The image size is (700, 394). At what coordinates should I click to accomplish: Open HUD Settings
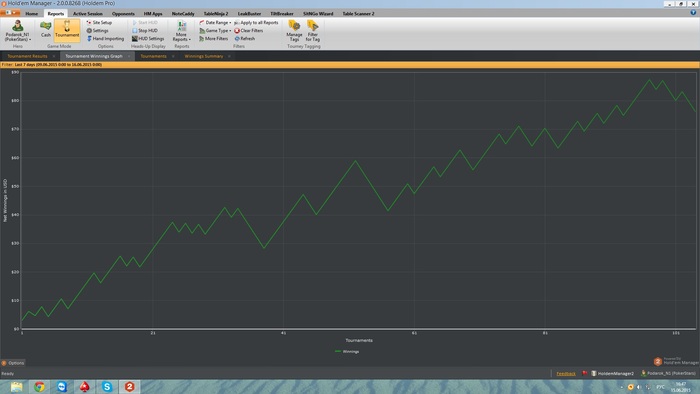click(148, 38)
